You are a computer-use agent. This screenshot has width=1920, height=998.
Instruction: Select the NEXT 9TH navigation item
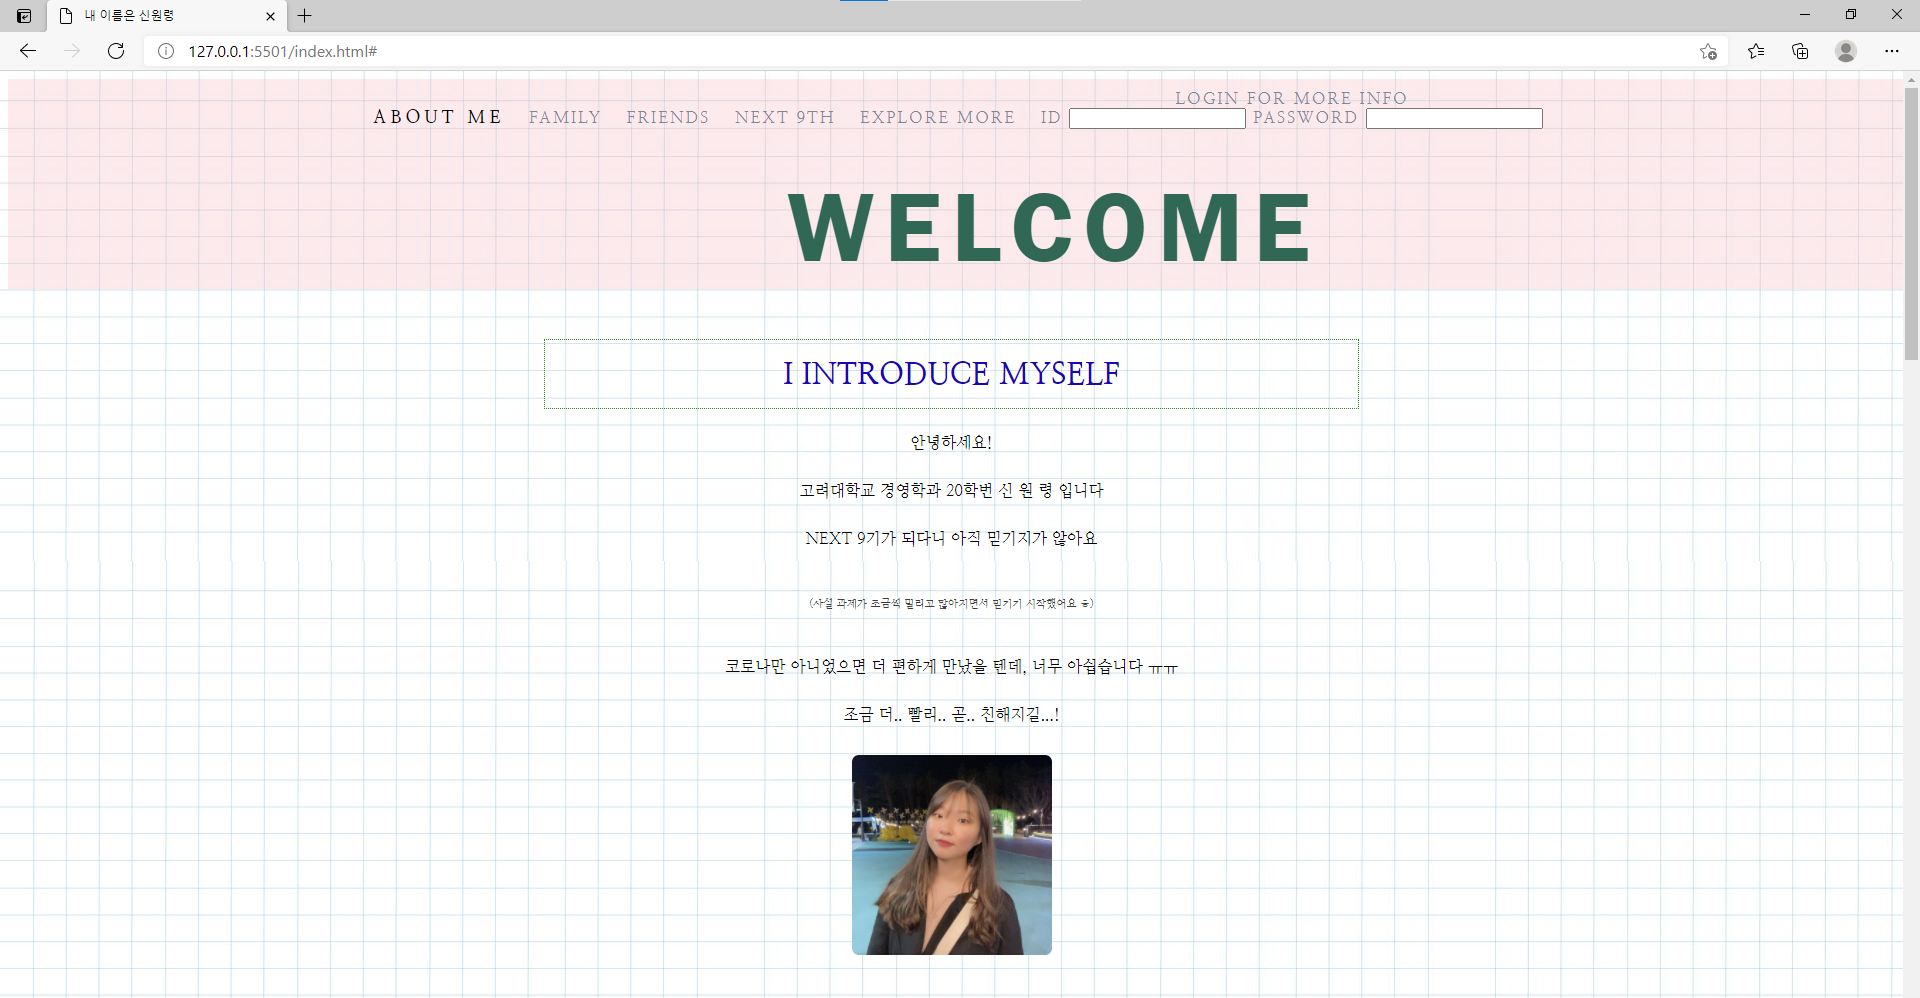tap(784, 117)
